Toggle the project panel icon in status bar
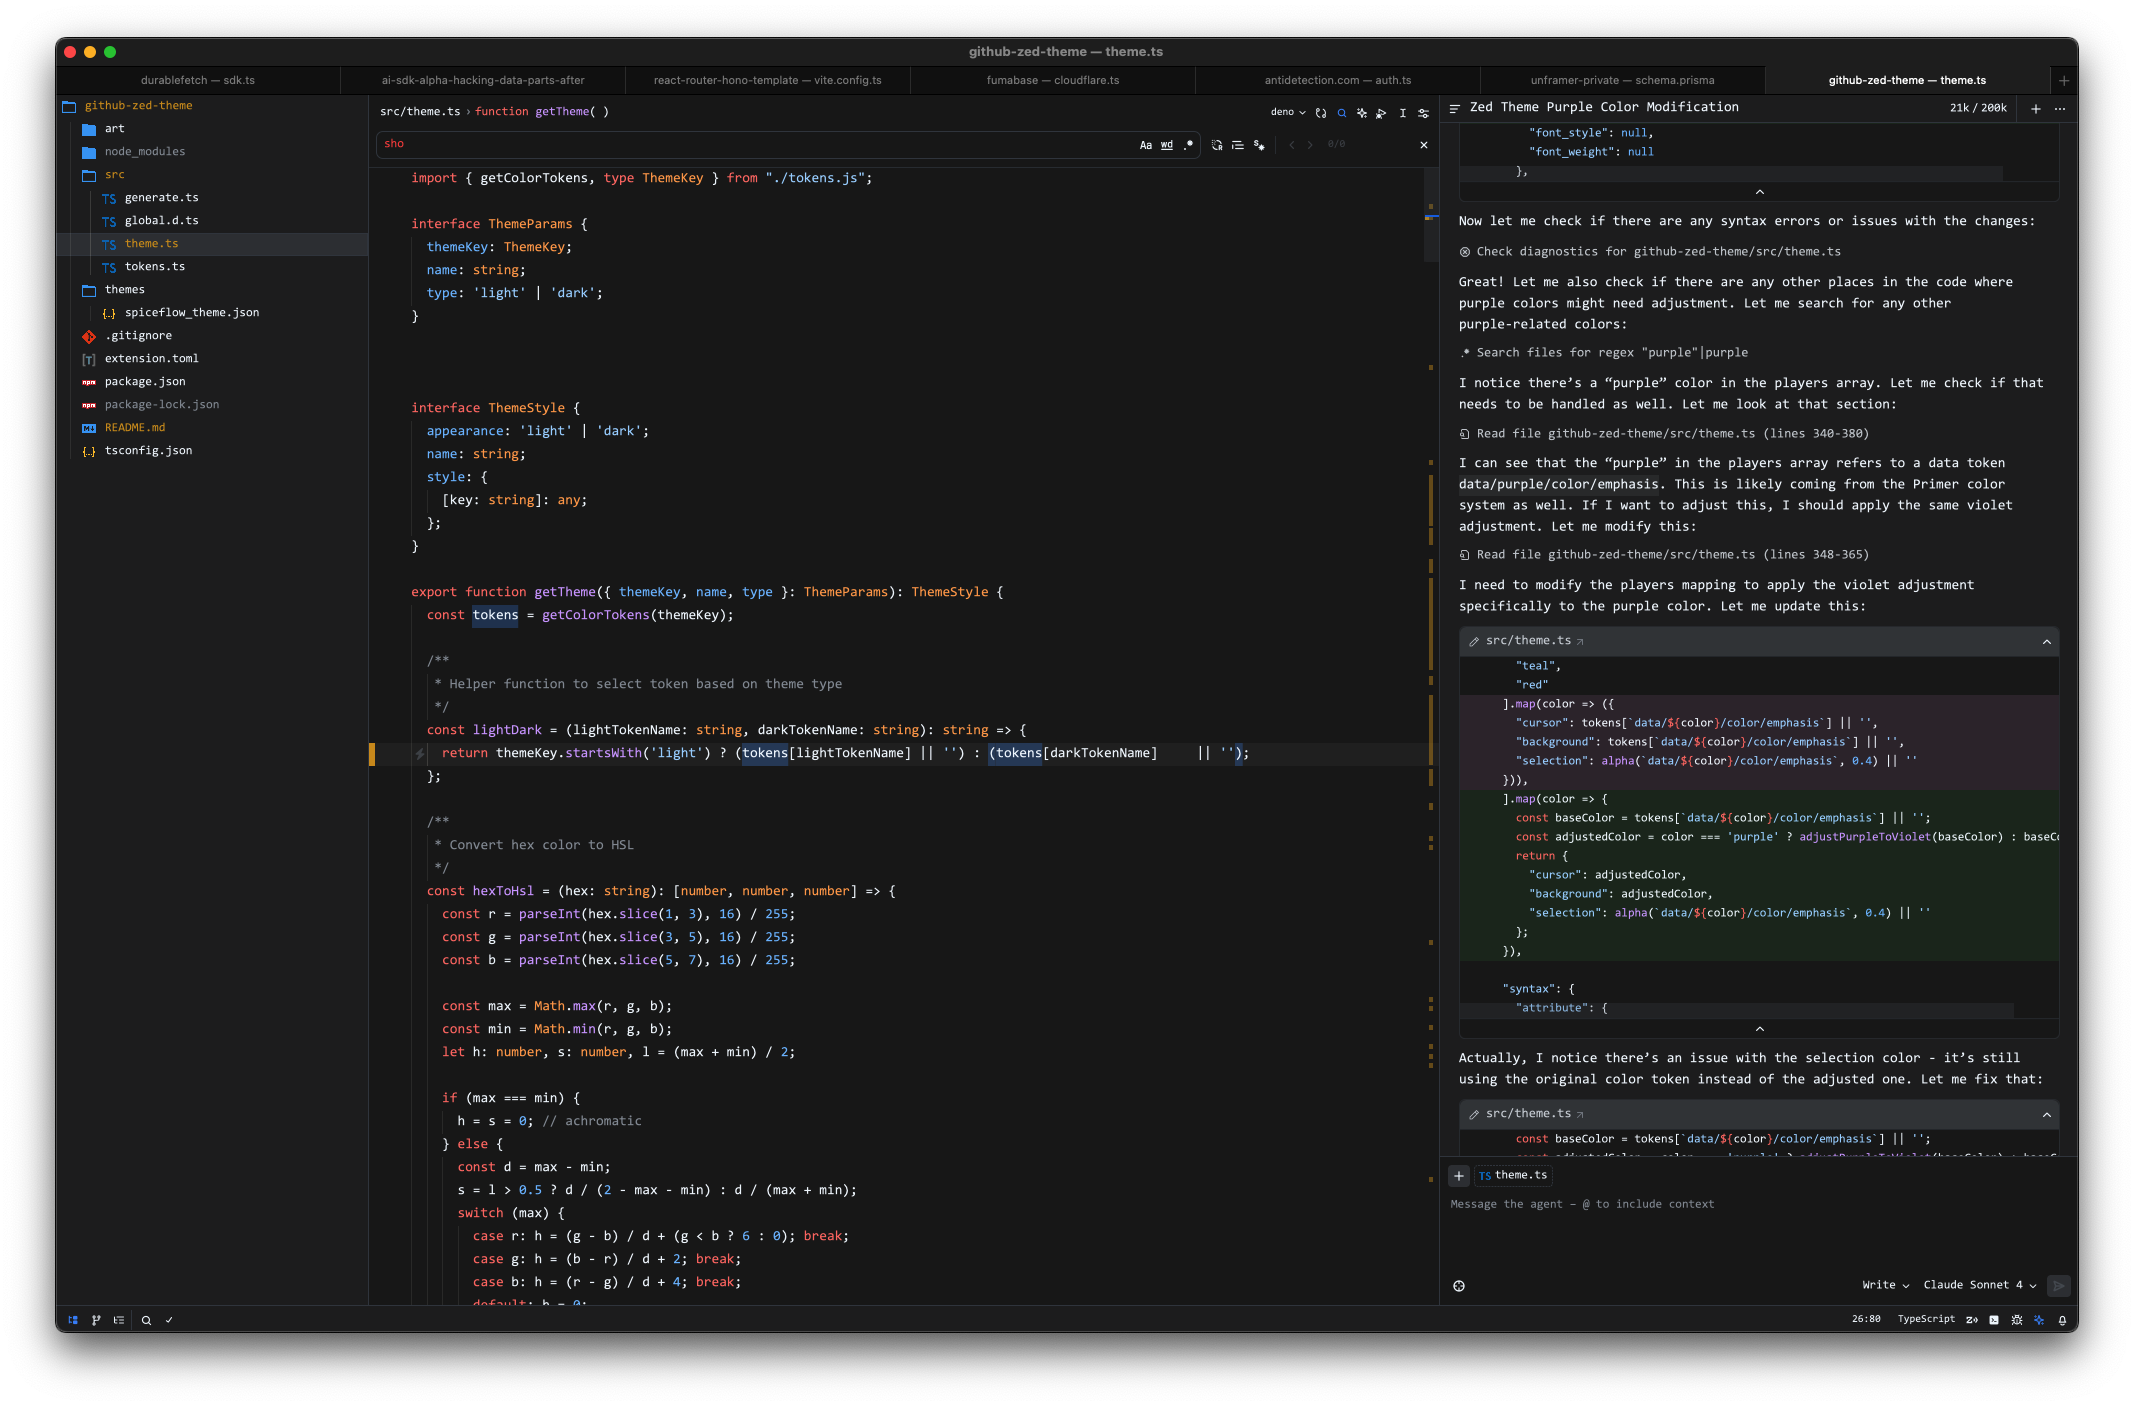The width and height of the screenshot is (2134, 1406). (x=73, y=1320)
